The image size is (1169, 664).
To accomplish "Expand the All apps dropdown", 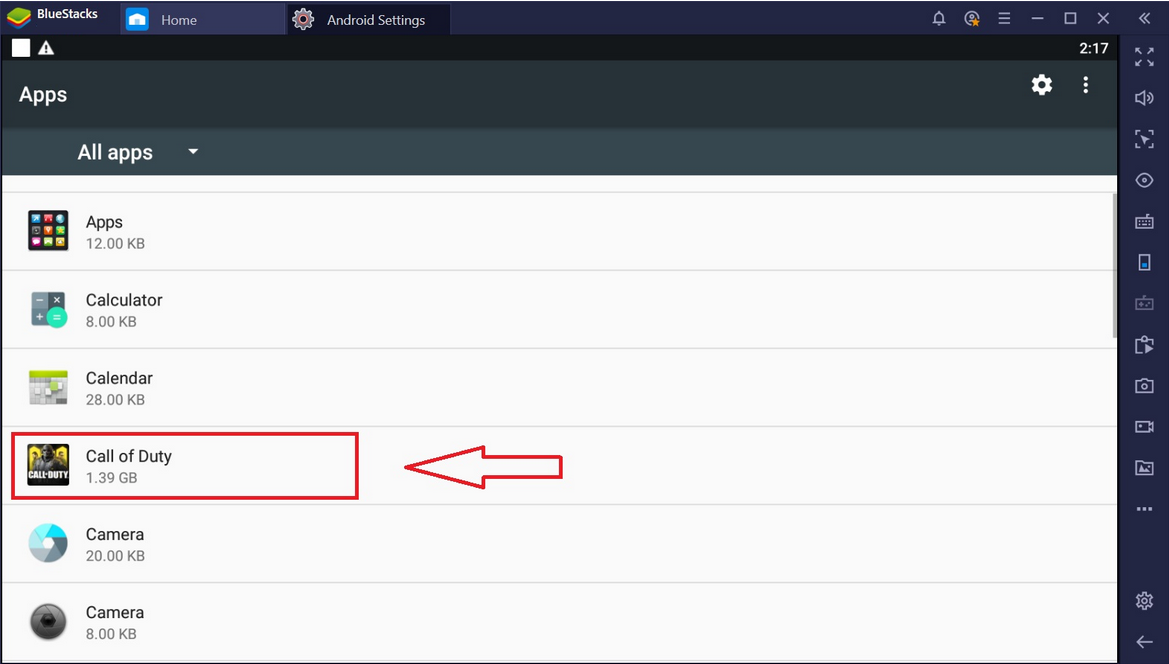I will pyautogui.click(x=139, y=152).
